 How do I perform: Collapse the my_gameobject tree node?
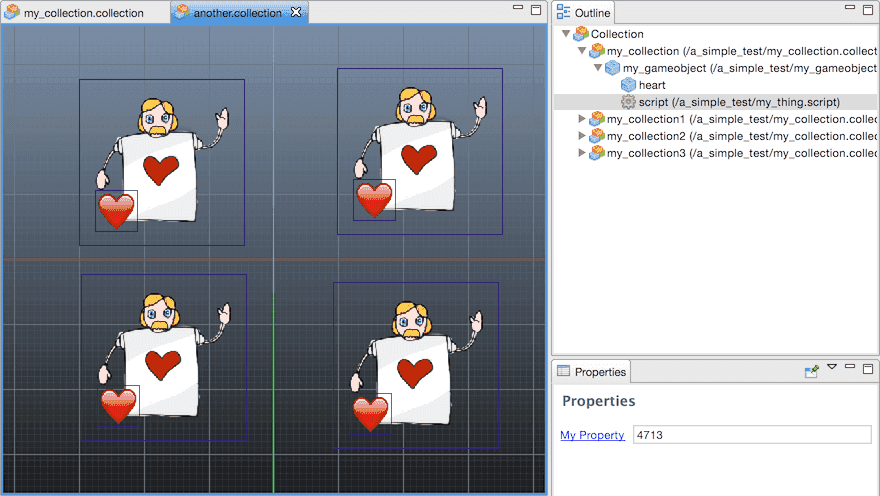[x=598, y=68]
